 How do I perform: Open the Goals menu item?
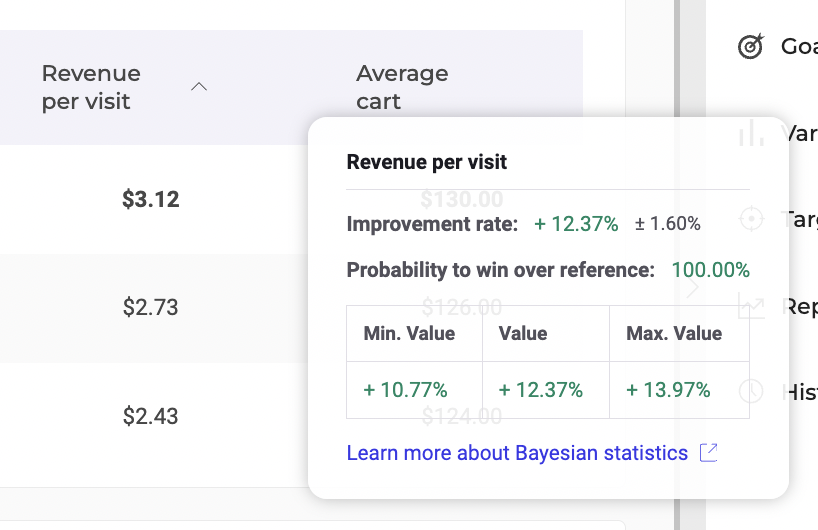point(798,46)
